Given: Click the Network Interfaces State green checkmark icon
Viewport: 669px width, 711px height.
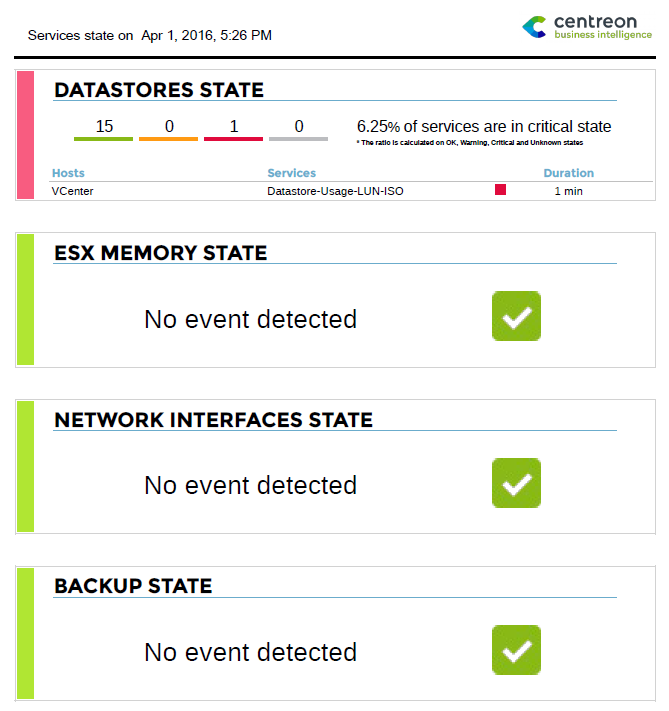Looking at the screenshot, I should [516, 483].
